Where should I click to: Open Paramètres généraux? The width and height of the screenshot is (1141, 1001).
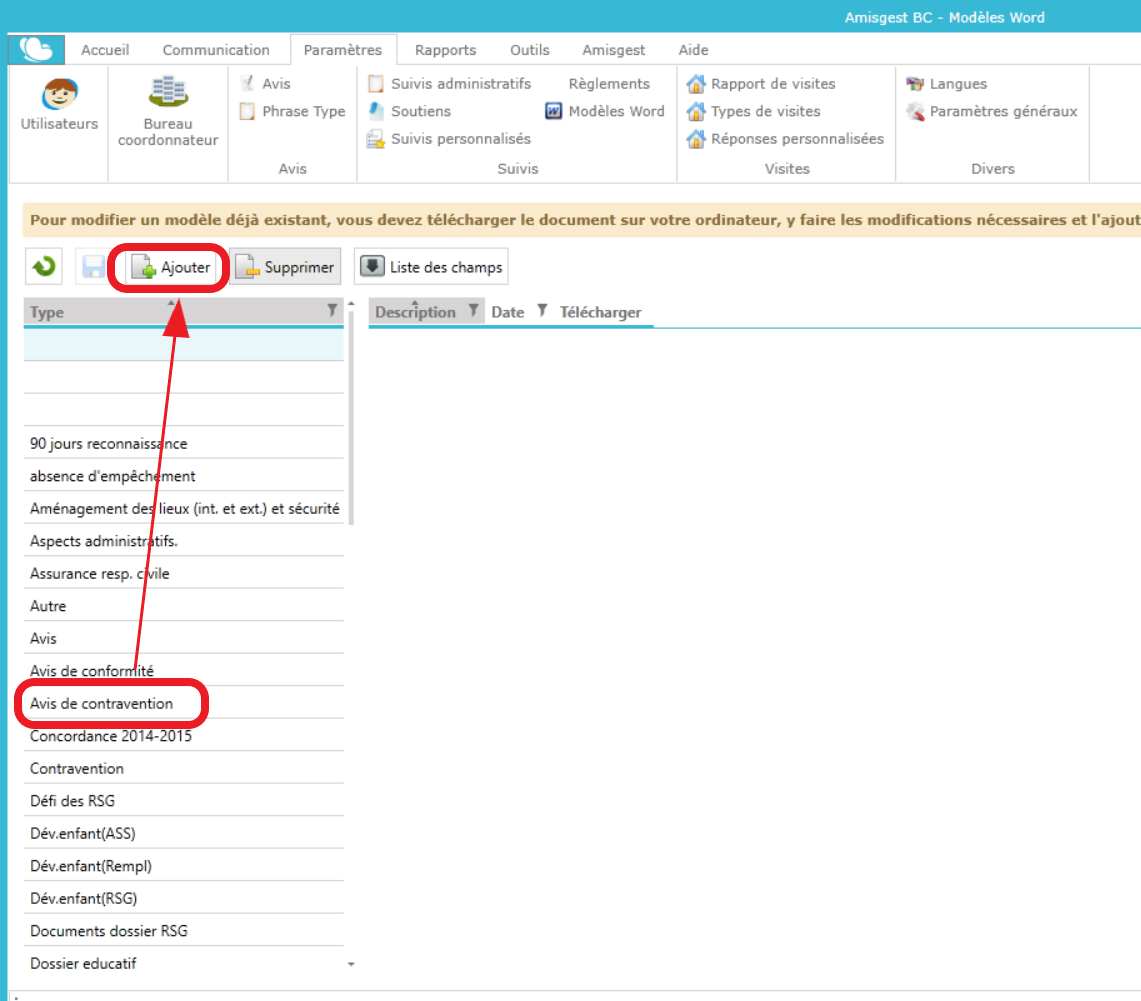tap(992, 111)
